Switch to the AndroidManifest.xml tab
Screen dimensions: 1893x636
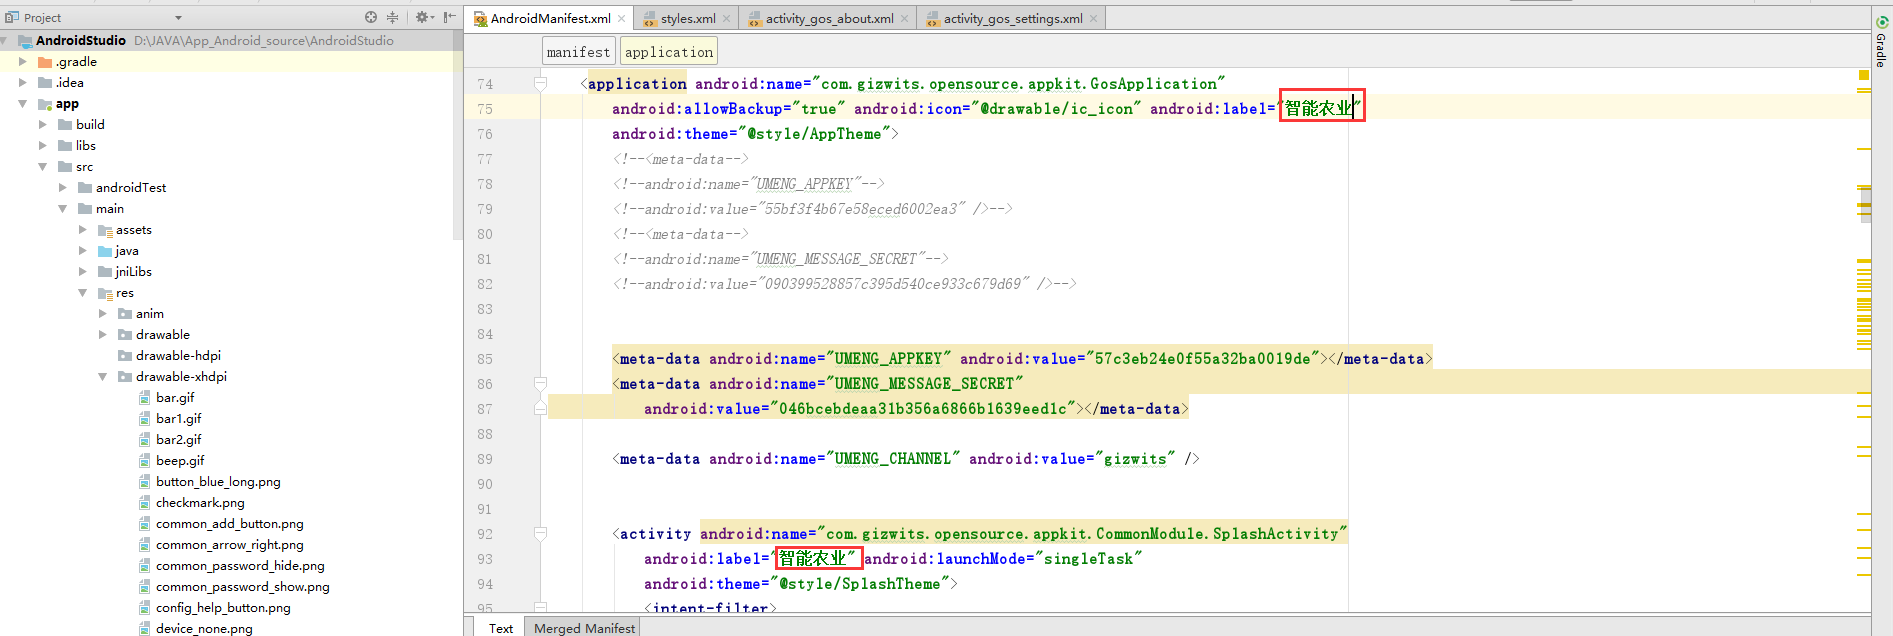click(x=550, y=18)
